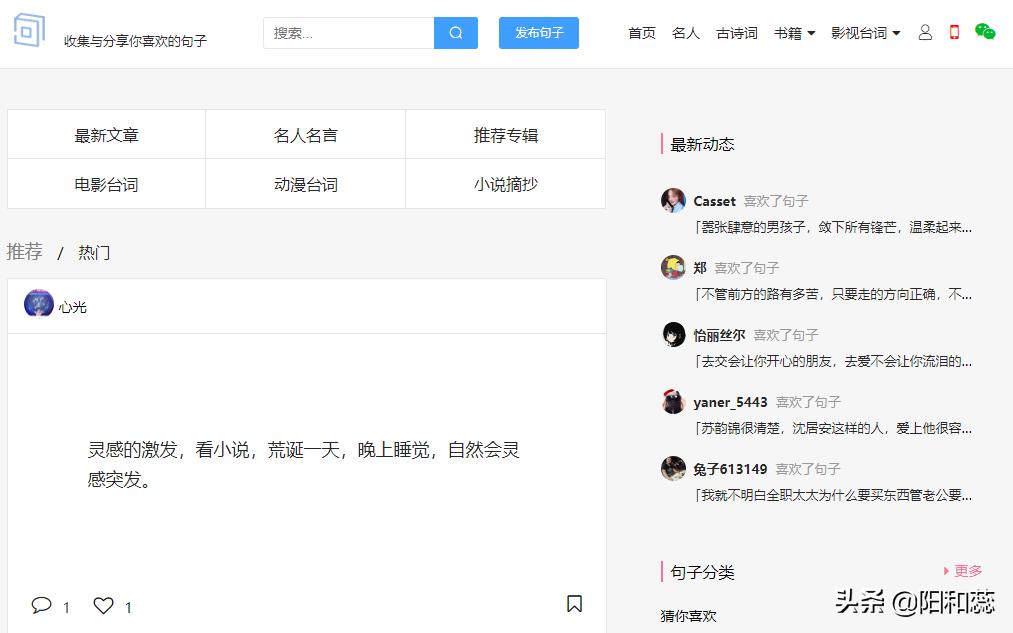
Task: Click 心光's profile avatar
Action: [38, 304]
